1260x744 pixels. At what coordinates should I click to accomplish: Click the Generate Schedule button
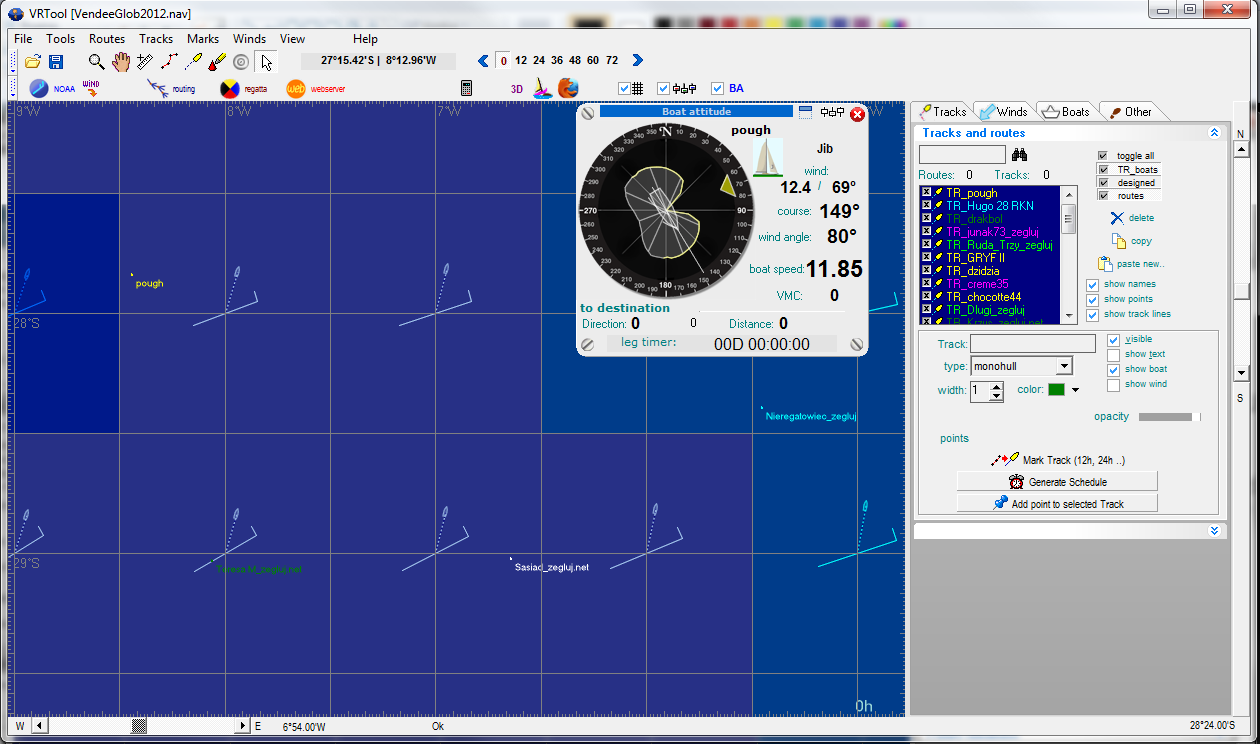1057,482
